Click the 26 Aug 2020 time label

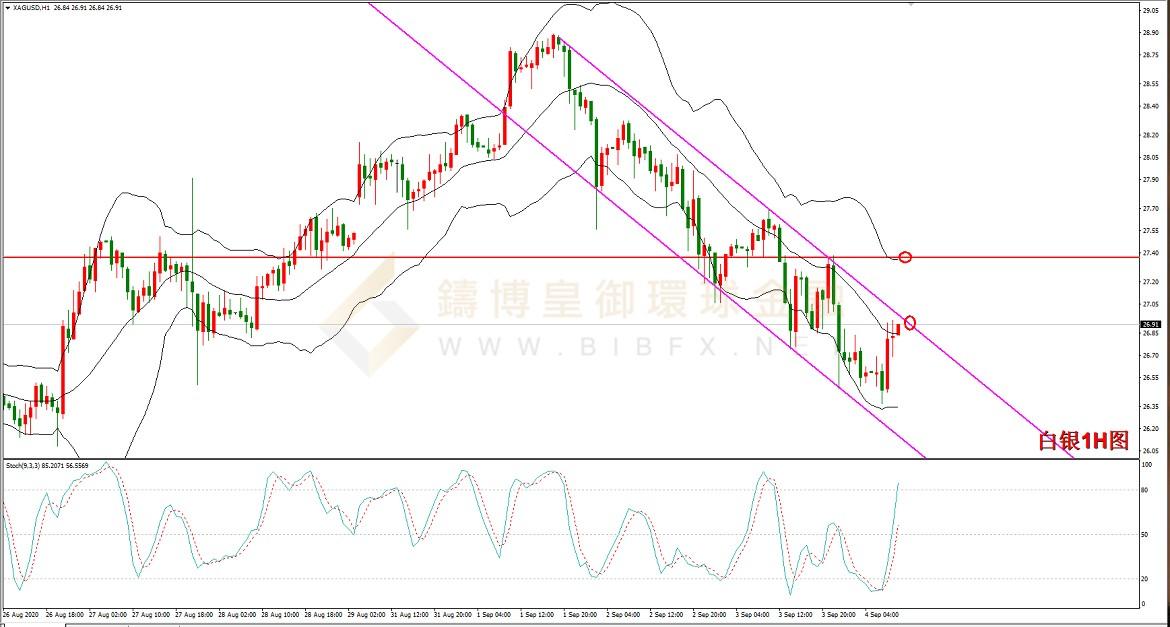tap(20, 613)
